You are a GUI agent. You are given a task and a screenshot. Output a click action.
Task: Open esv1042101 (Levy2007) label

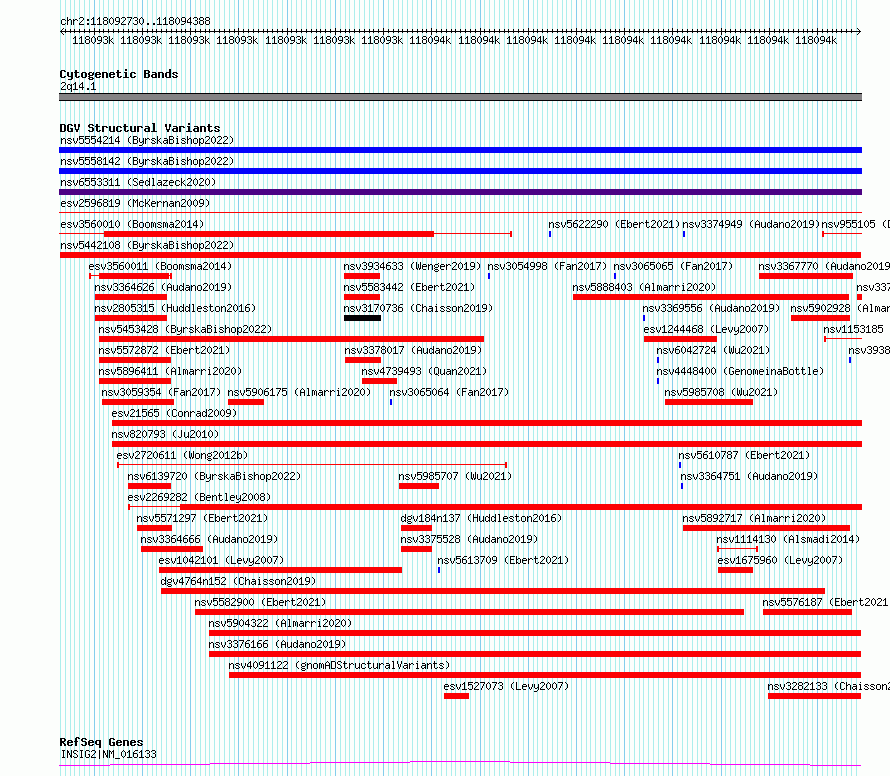(221, 560)
